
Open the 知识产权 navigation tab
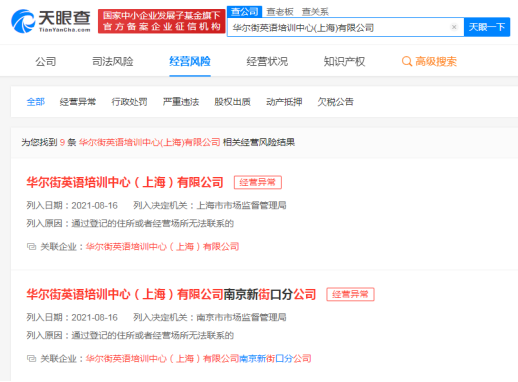point(344,61)
